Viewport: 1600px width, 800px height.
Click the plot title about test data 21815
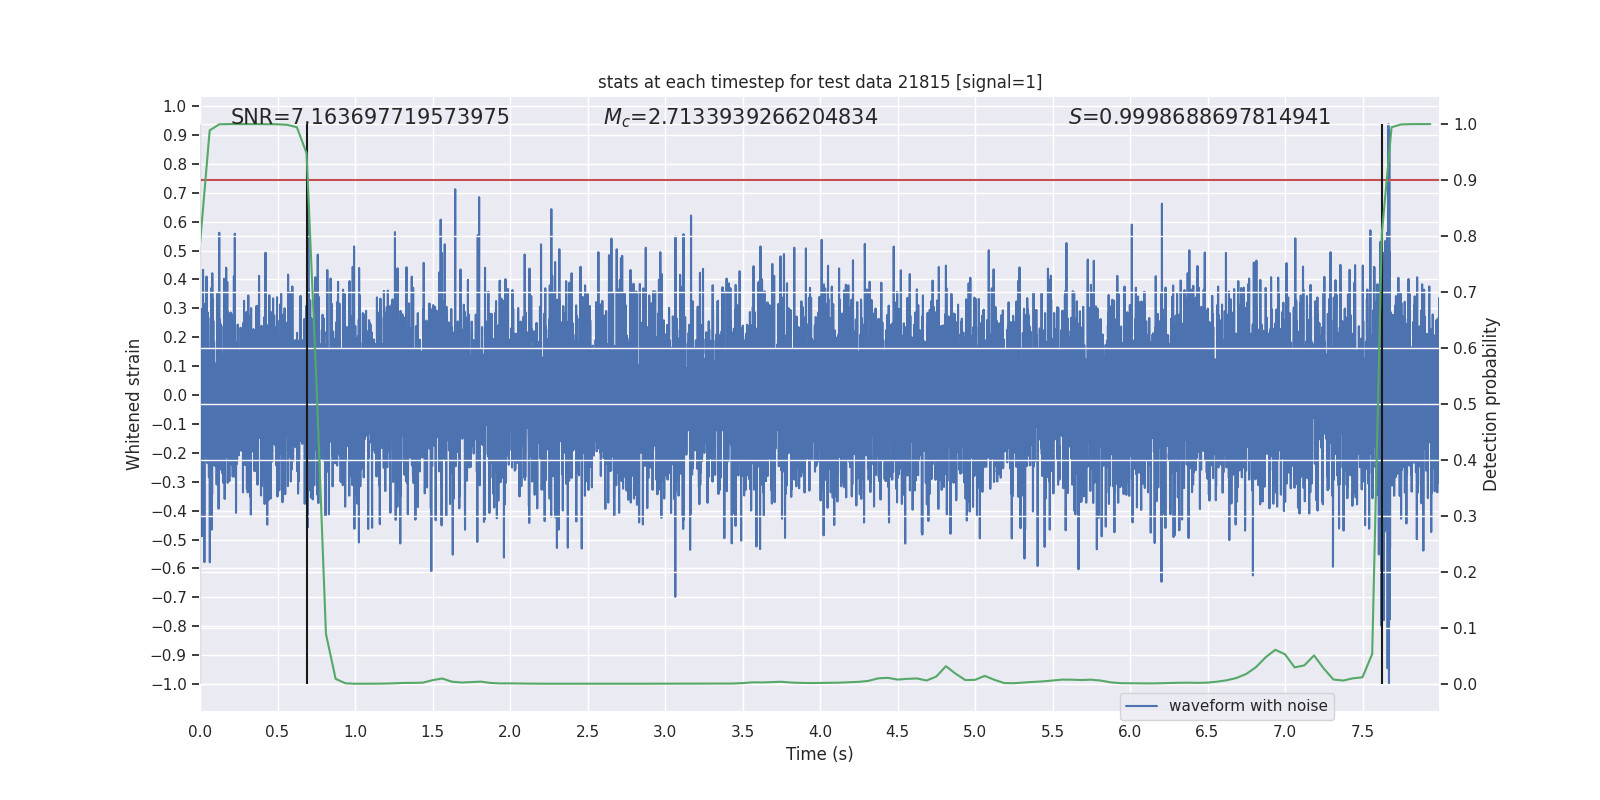[819, 82]
